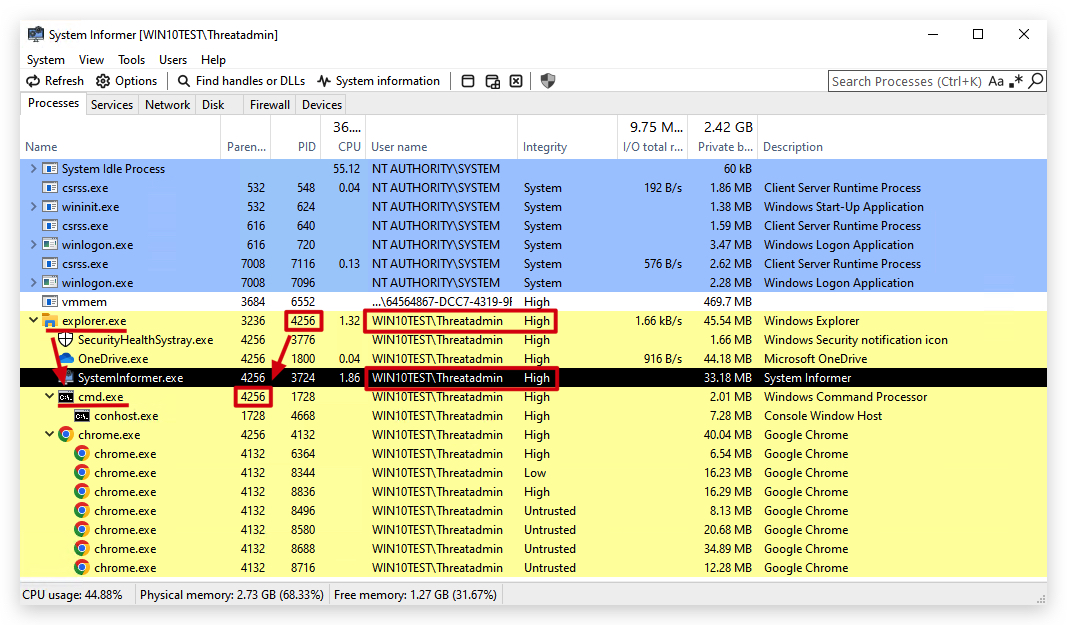Open Options via the gear icon
This screenshot has height=625, width=1067.
click(103, 81)
